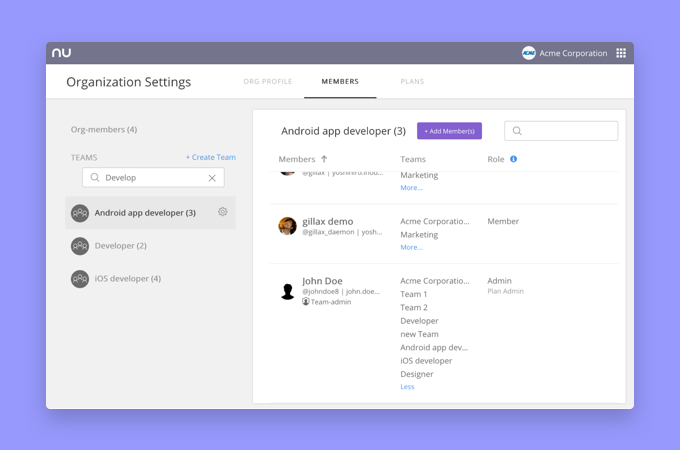680x450 pixels.
Task: Click the Role column header
Action: tap(496, 159)
